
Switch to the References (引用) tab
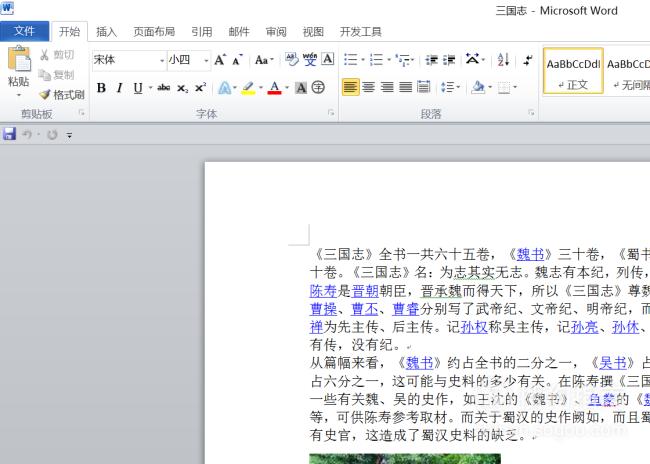click(x=201, y=32)
